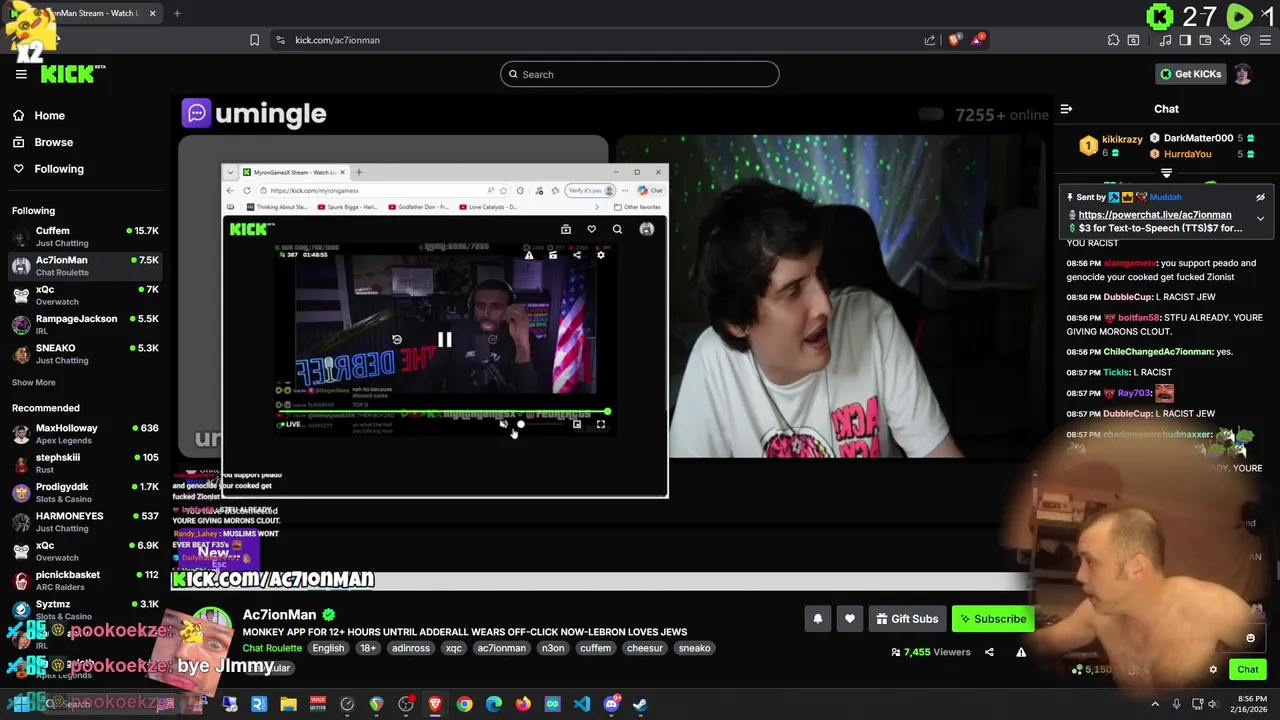This screenshot has width=1280, height=720.
Task: Click the sneako tag
Action: (695, 648)
